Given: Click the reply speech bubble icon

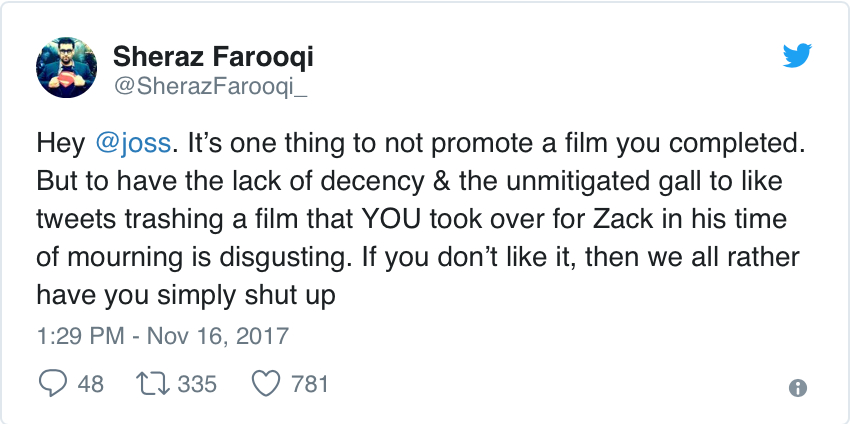Looking at the screenshot, I should [52, 383].
